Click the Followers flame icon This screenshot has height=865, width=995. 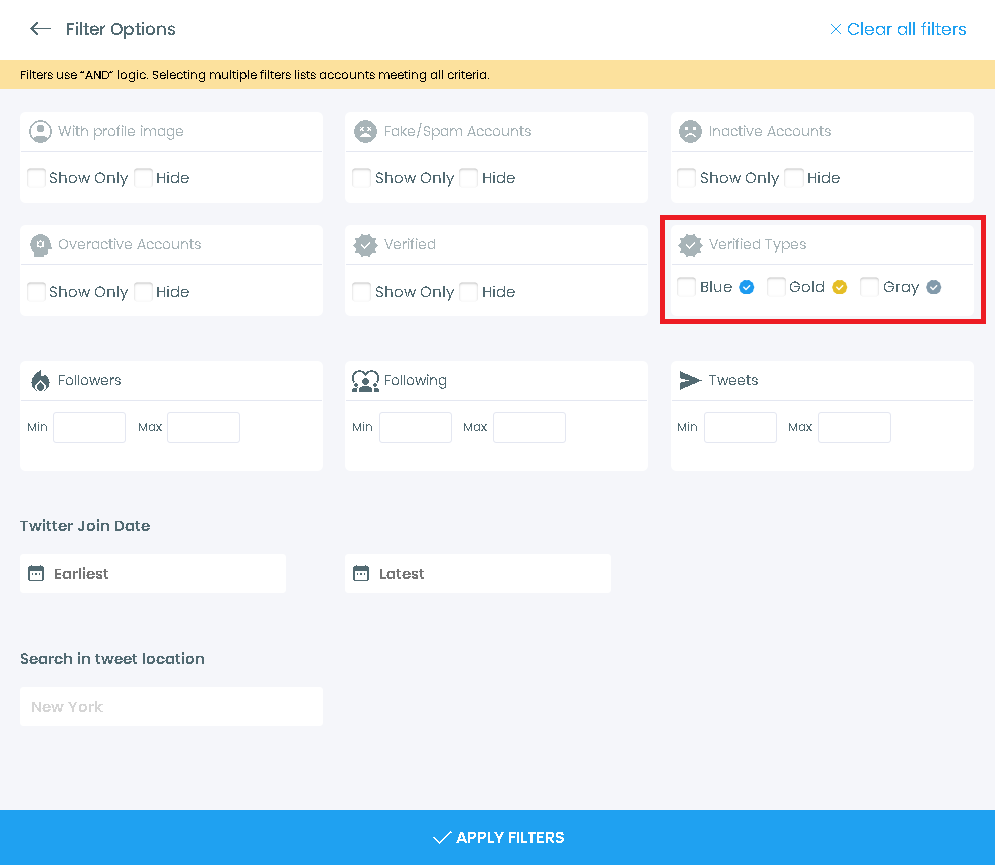(x=40, y=381)
